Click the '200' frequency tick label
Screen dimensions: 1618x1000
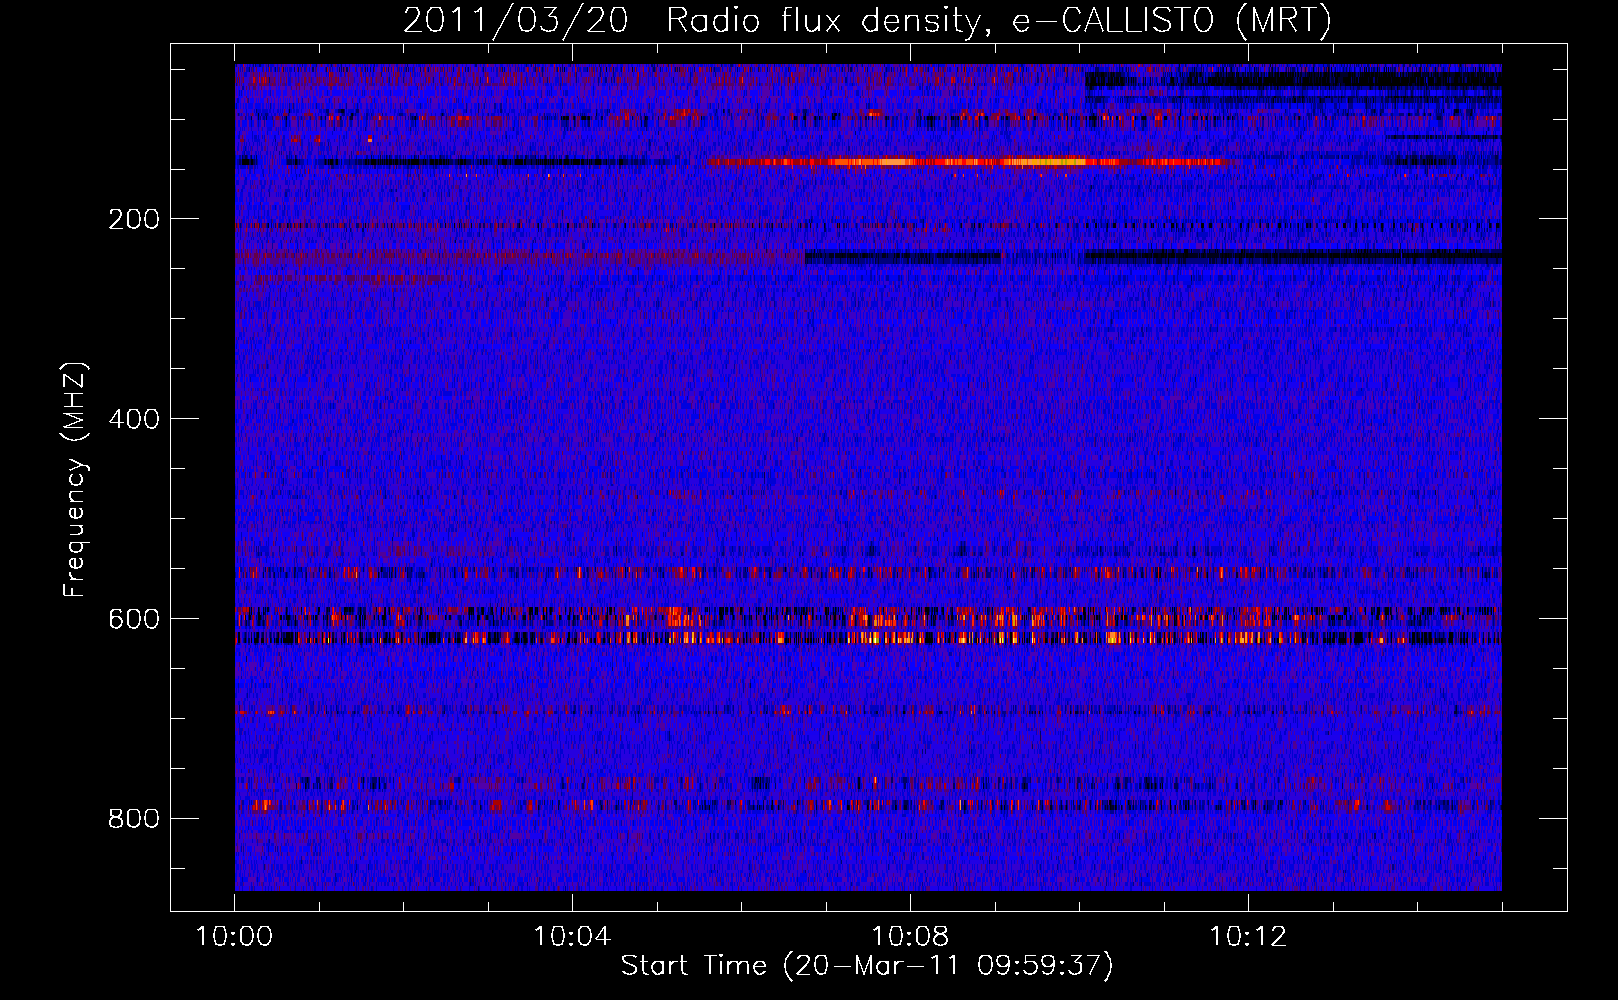tap(134, 219)
